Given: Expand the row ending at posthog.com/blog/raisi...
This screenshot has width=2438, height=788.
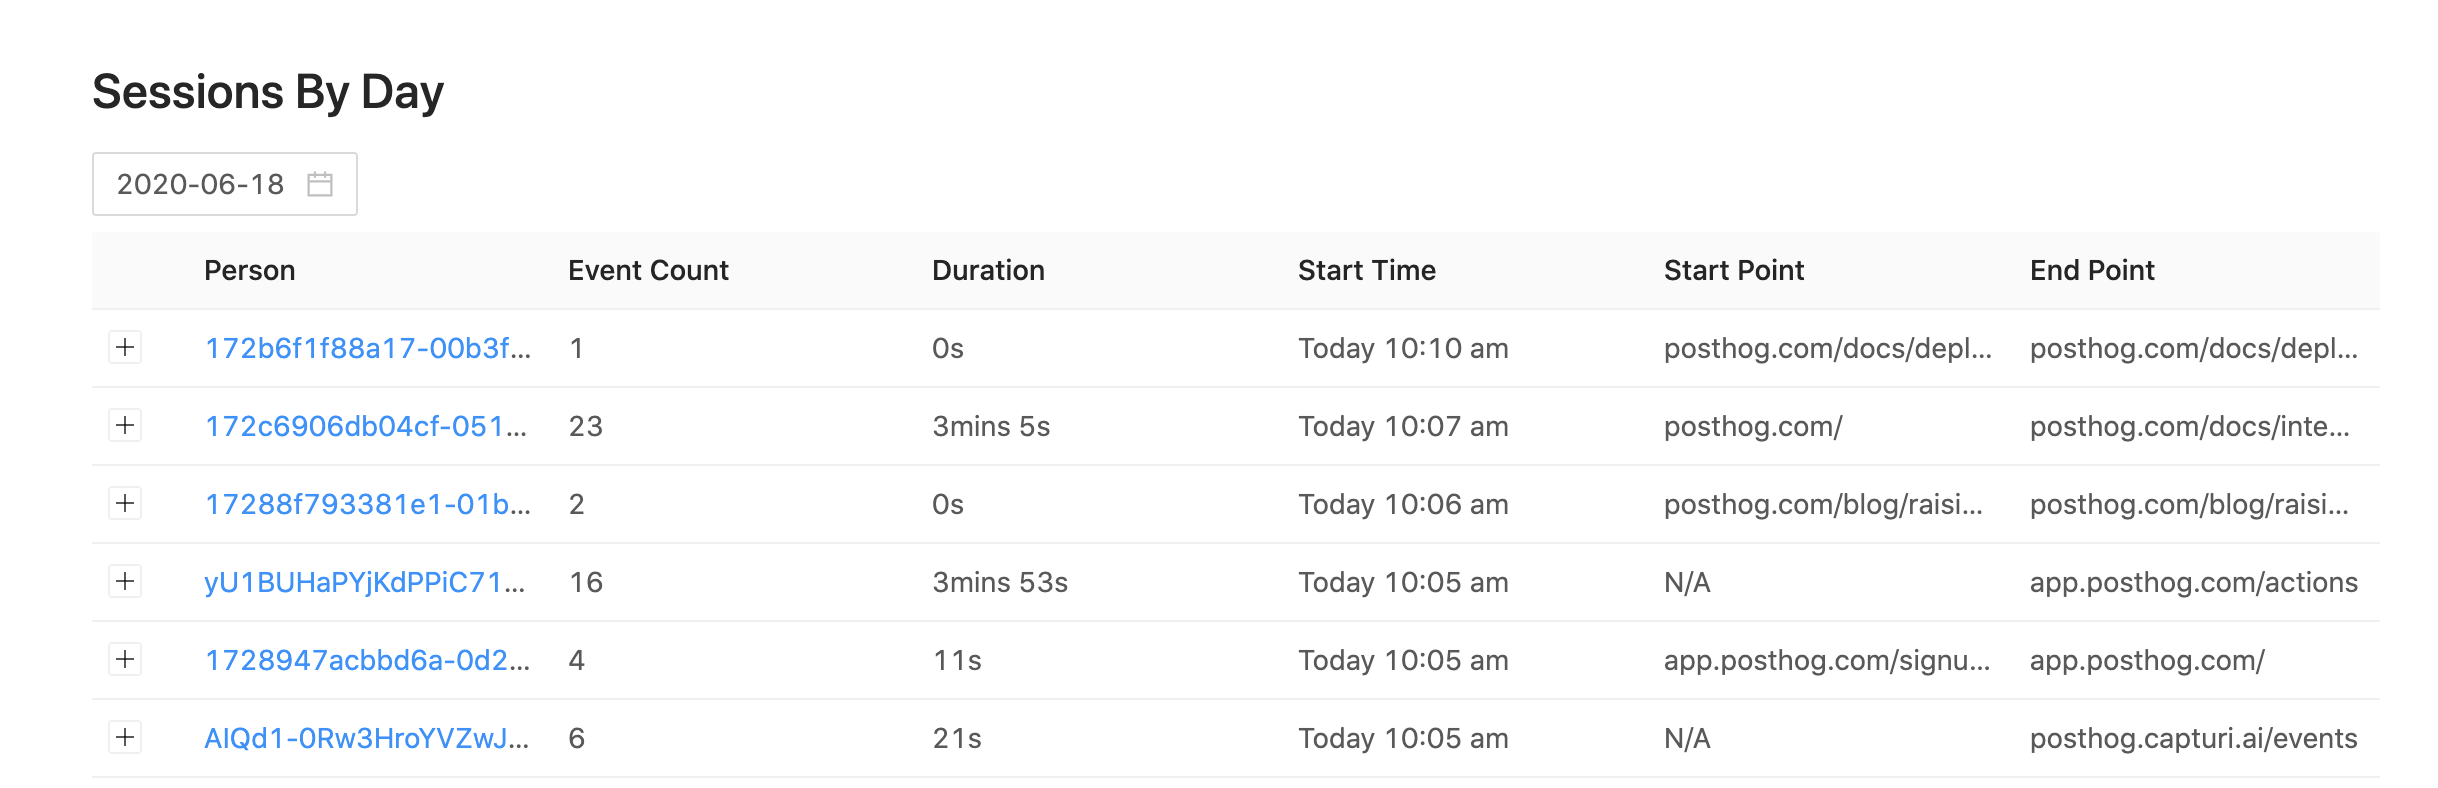Looking at the screenshot, I should click(x=125, y=504).
